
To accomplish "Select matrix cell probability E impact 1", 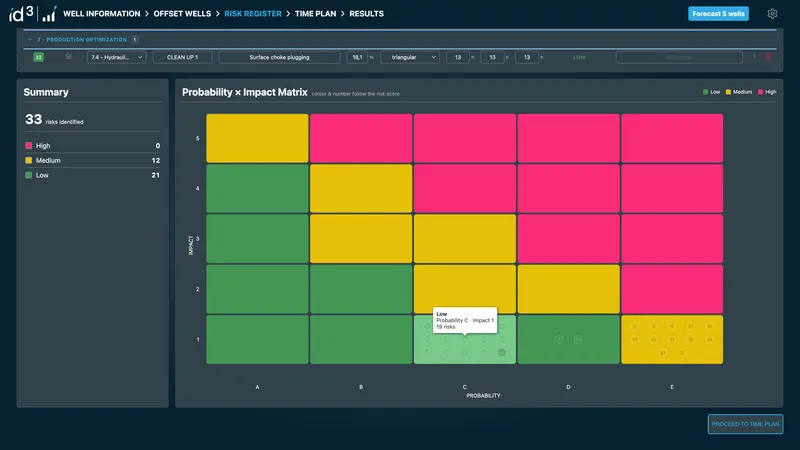I will pos(672,339).
